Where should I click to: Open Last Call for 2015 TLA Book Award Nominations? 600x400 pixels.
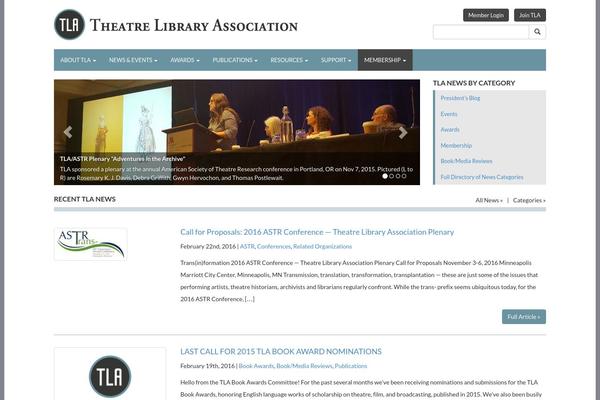click(281, 351)
